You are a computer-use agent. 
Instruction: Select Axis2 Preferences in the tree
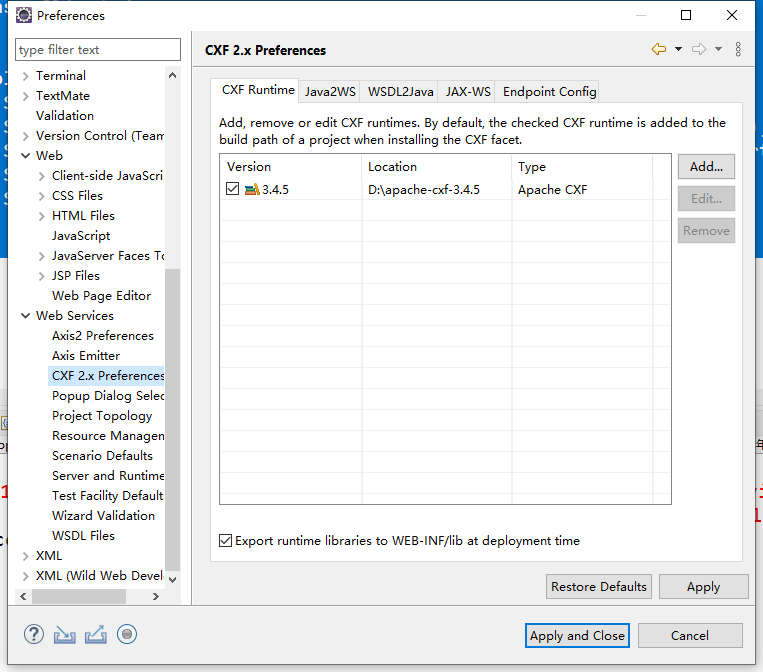(x=103, y=336)
